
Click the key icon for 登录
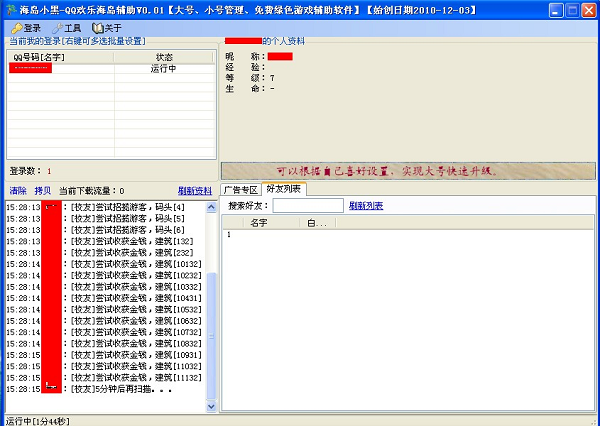pos(17,28)
